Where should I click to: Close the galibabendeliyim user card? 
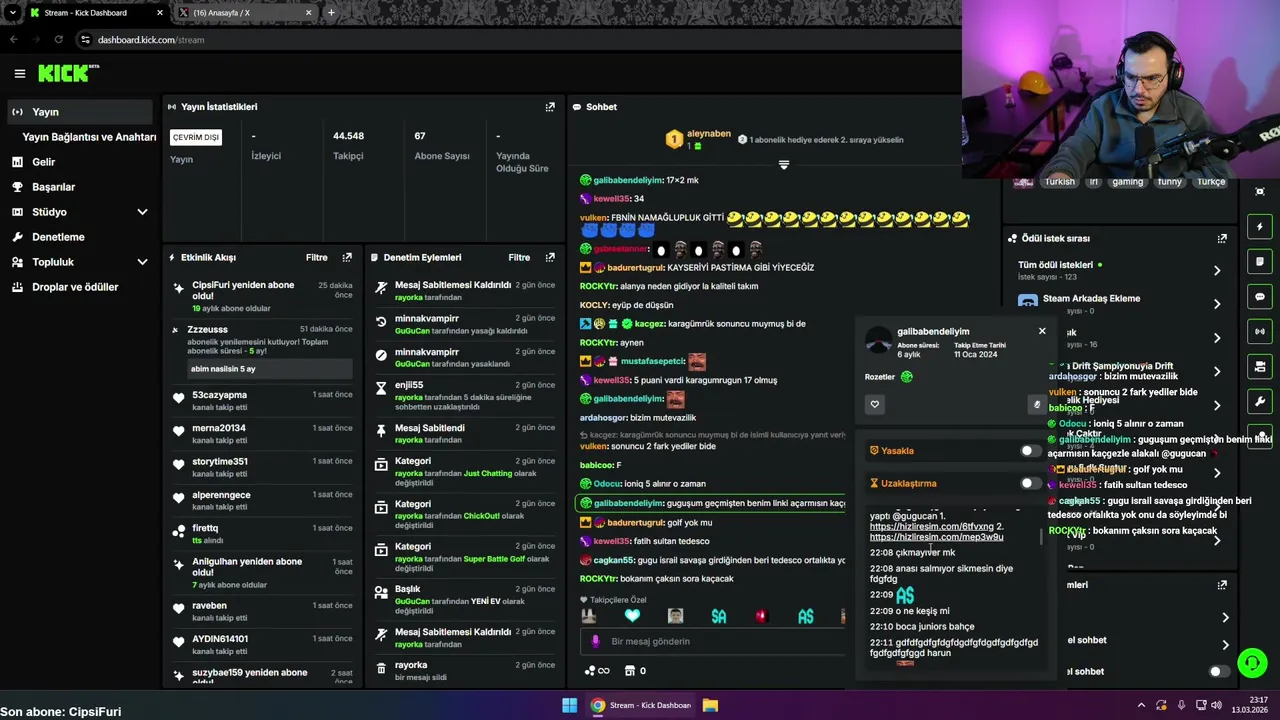(x=1042, y=331)
